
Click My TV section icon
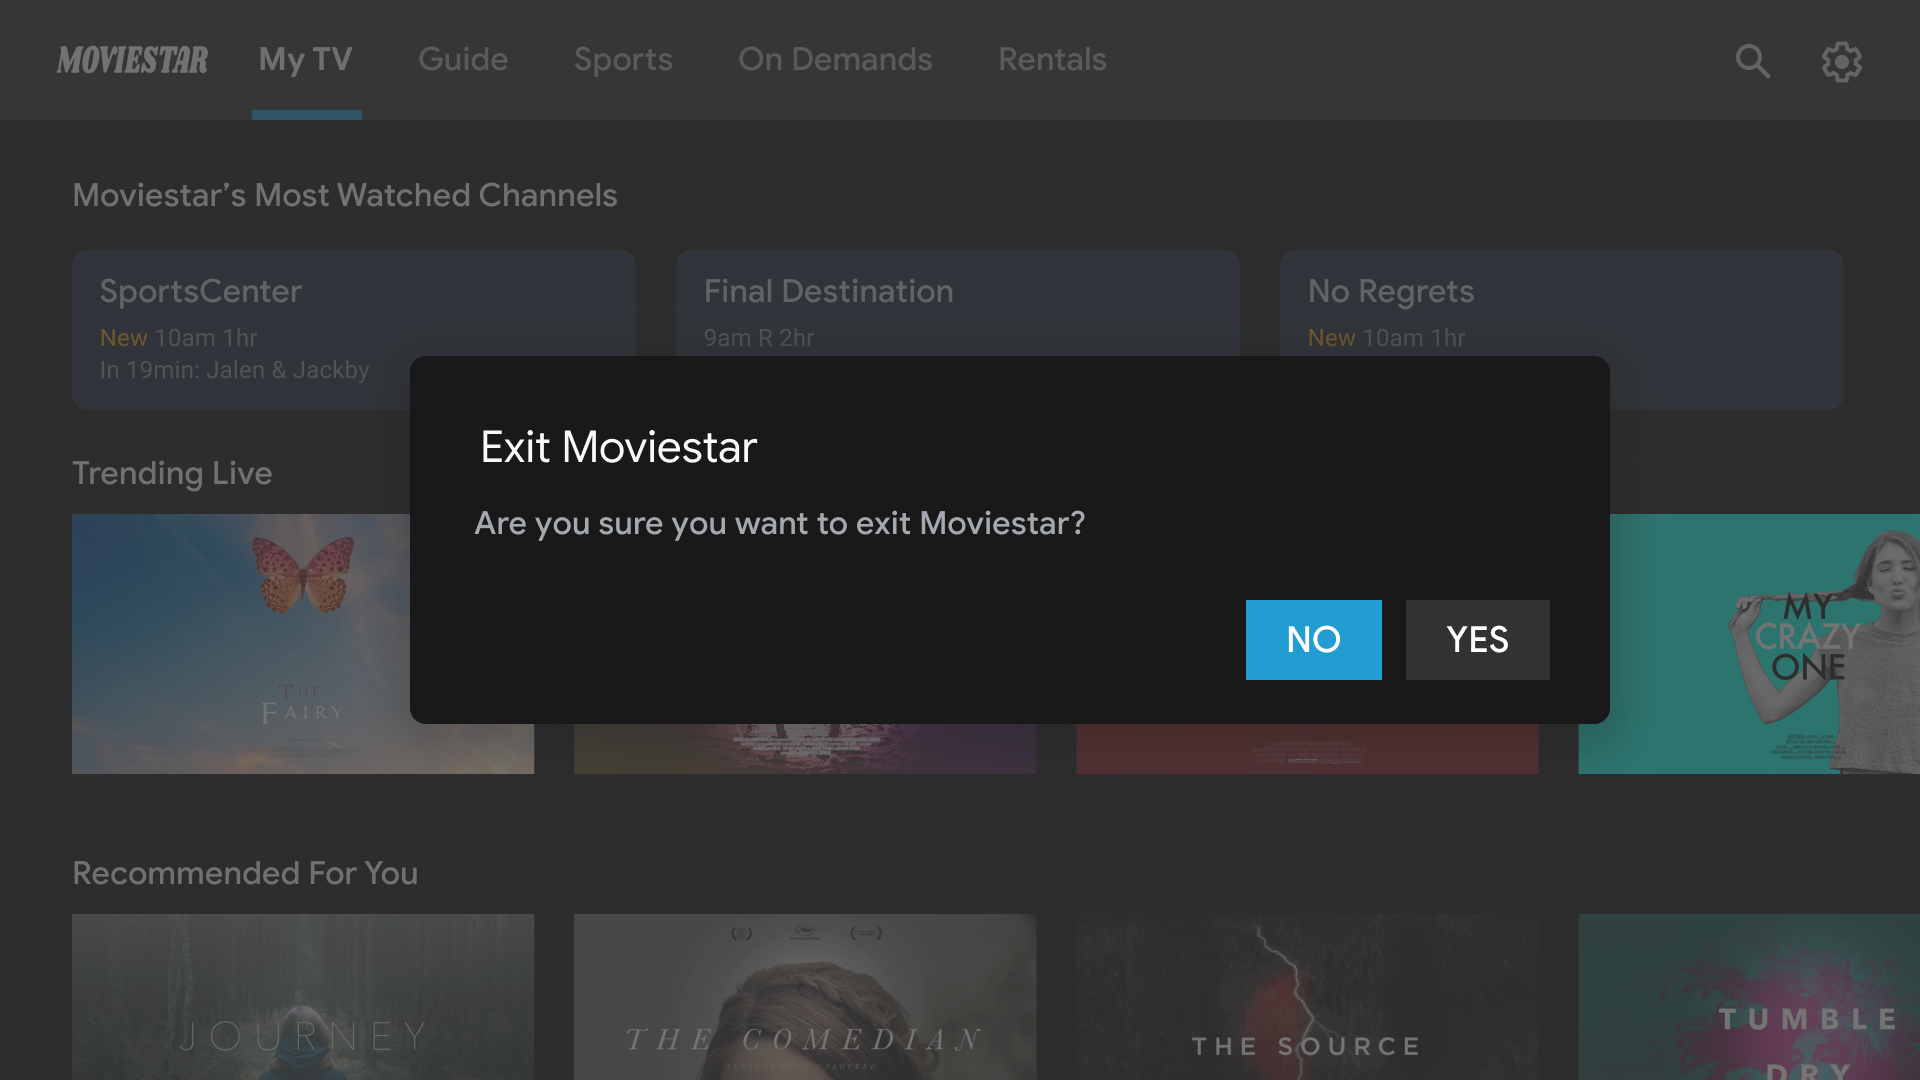[x=306, y=59]
